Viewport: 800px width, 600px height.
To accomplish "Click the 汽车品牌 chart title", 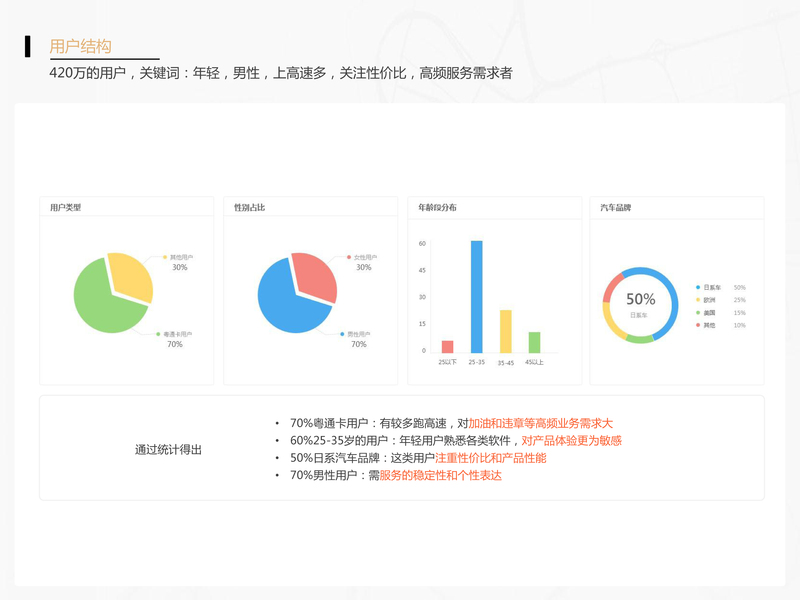I will pyautogui.click(x=616, y=208).
